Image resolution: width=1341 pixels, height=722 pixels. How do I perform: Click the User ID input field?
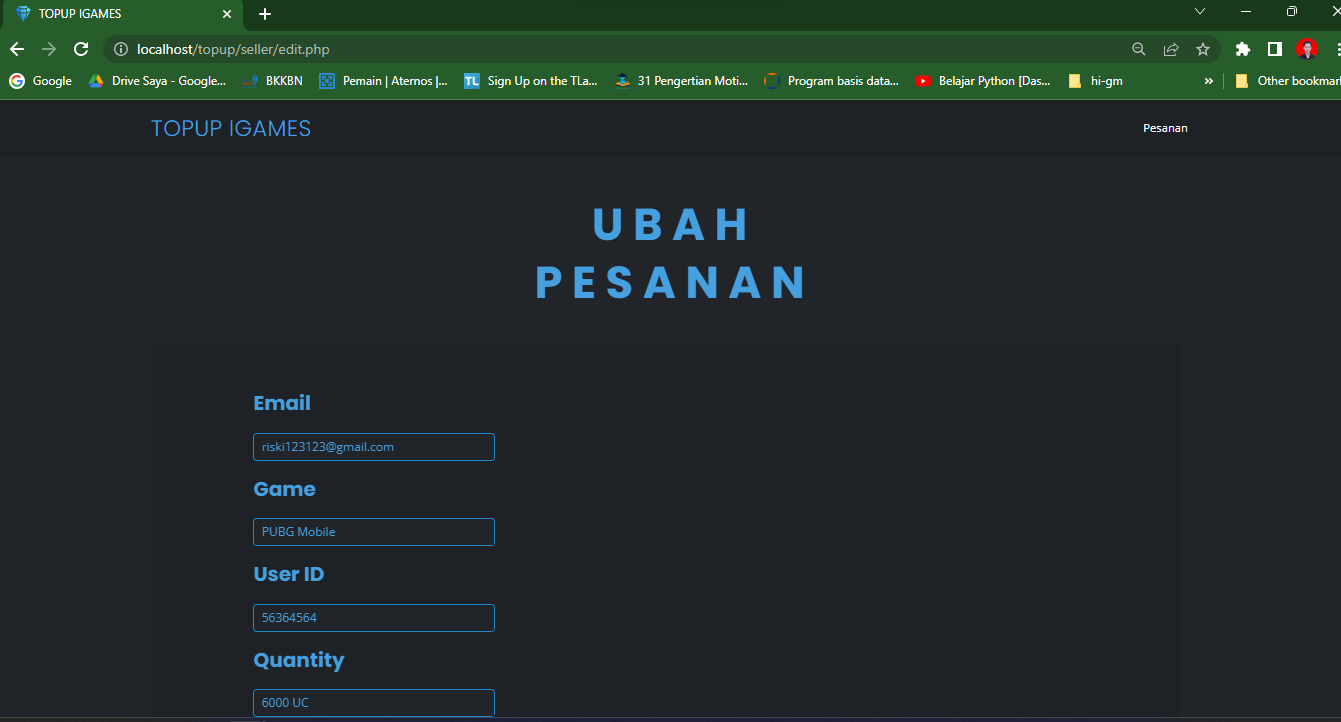click(x=374, y=618)
